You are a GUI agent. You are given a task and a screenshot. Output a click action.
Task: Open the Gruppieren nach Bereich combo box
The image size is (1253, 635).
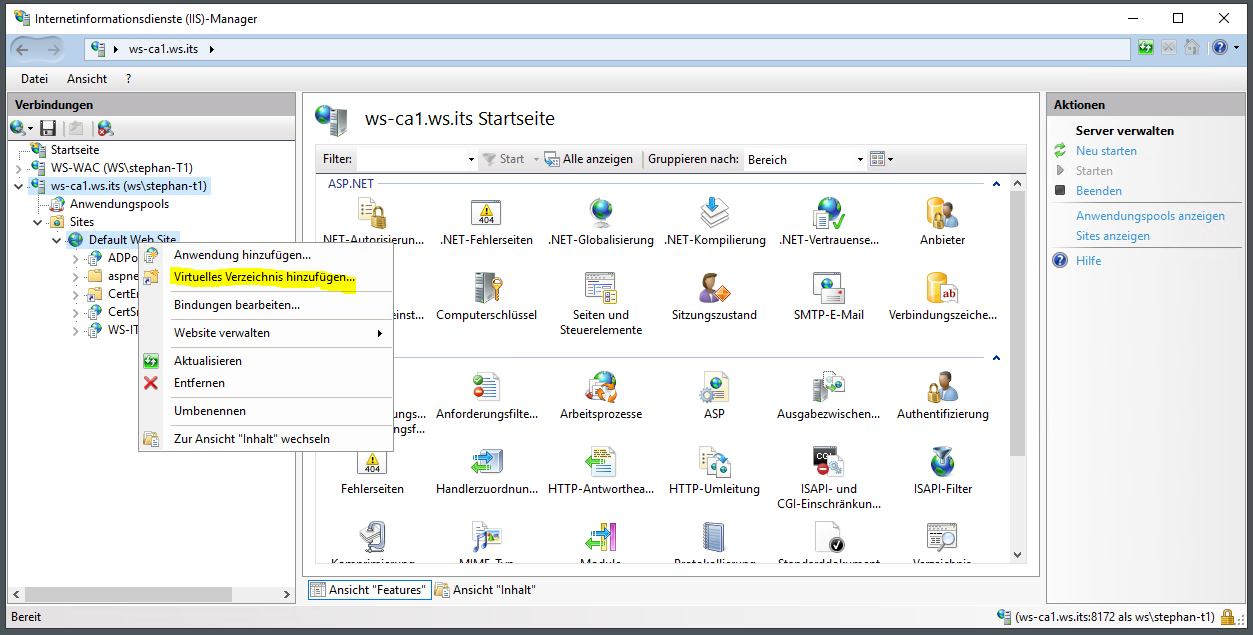point(805,159)
